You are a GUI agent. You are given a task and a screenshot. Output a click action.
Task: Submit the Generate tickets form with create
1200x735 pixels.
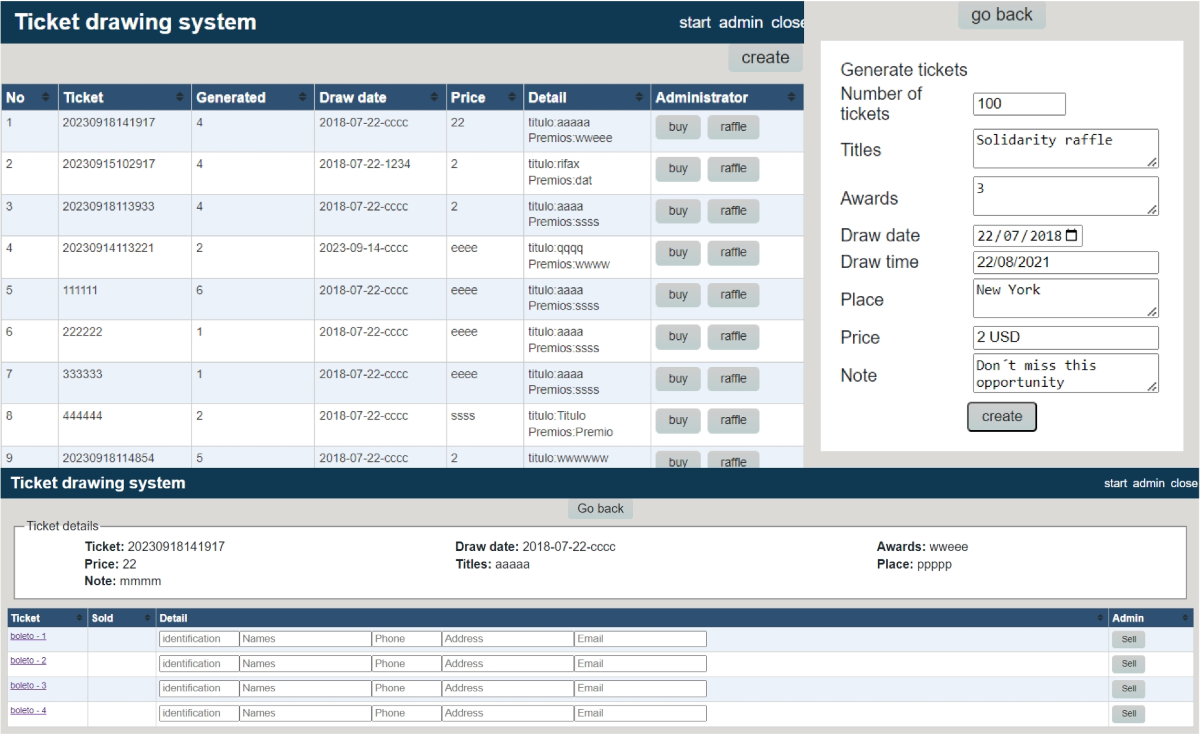1001,417
